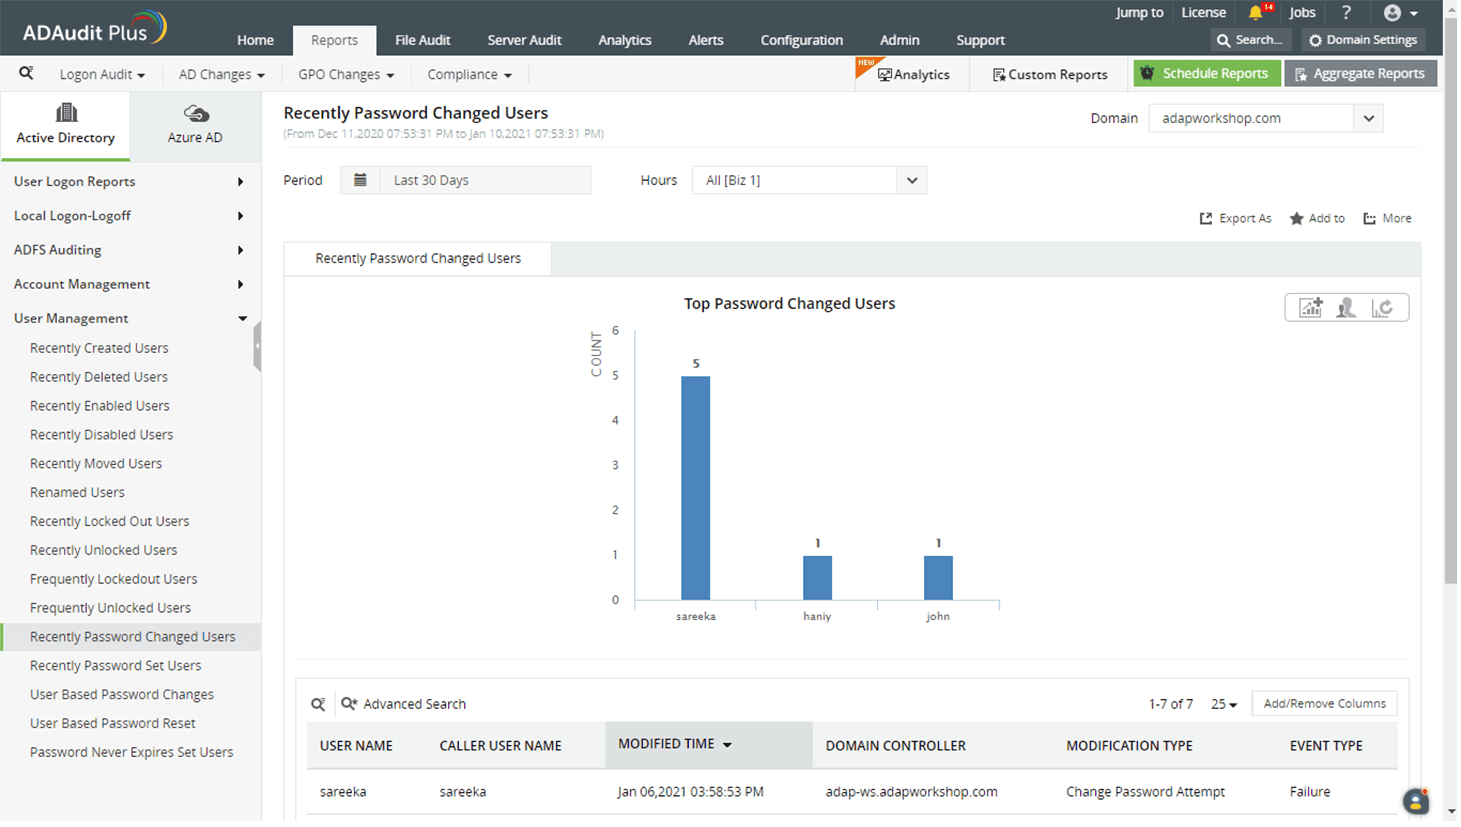Expand the Account Management section
1461x827 pixels.
[x=129, y=284]
